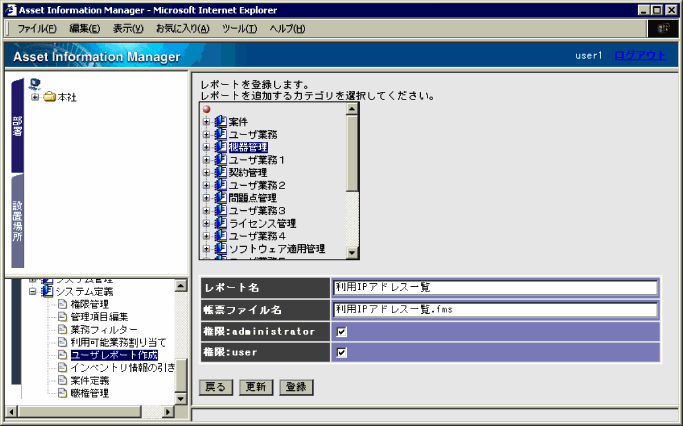Click the category list scroll-down arrow
683x426 pixels.
pyautogui.click(x=352, y=252)
